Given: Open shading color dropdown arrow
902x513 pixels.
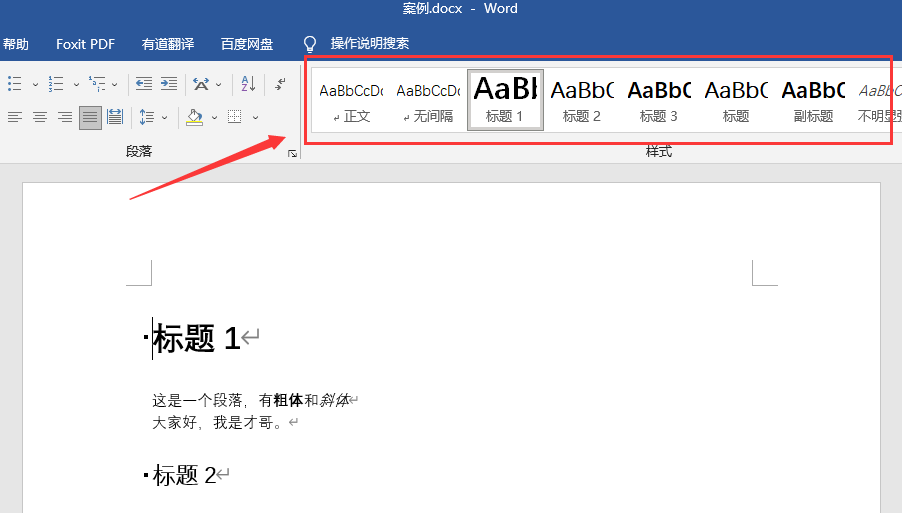Looking at the screenshot, I should click(x=215, y=117).
